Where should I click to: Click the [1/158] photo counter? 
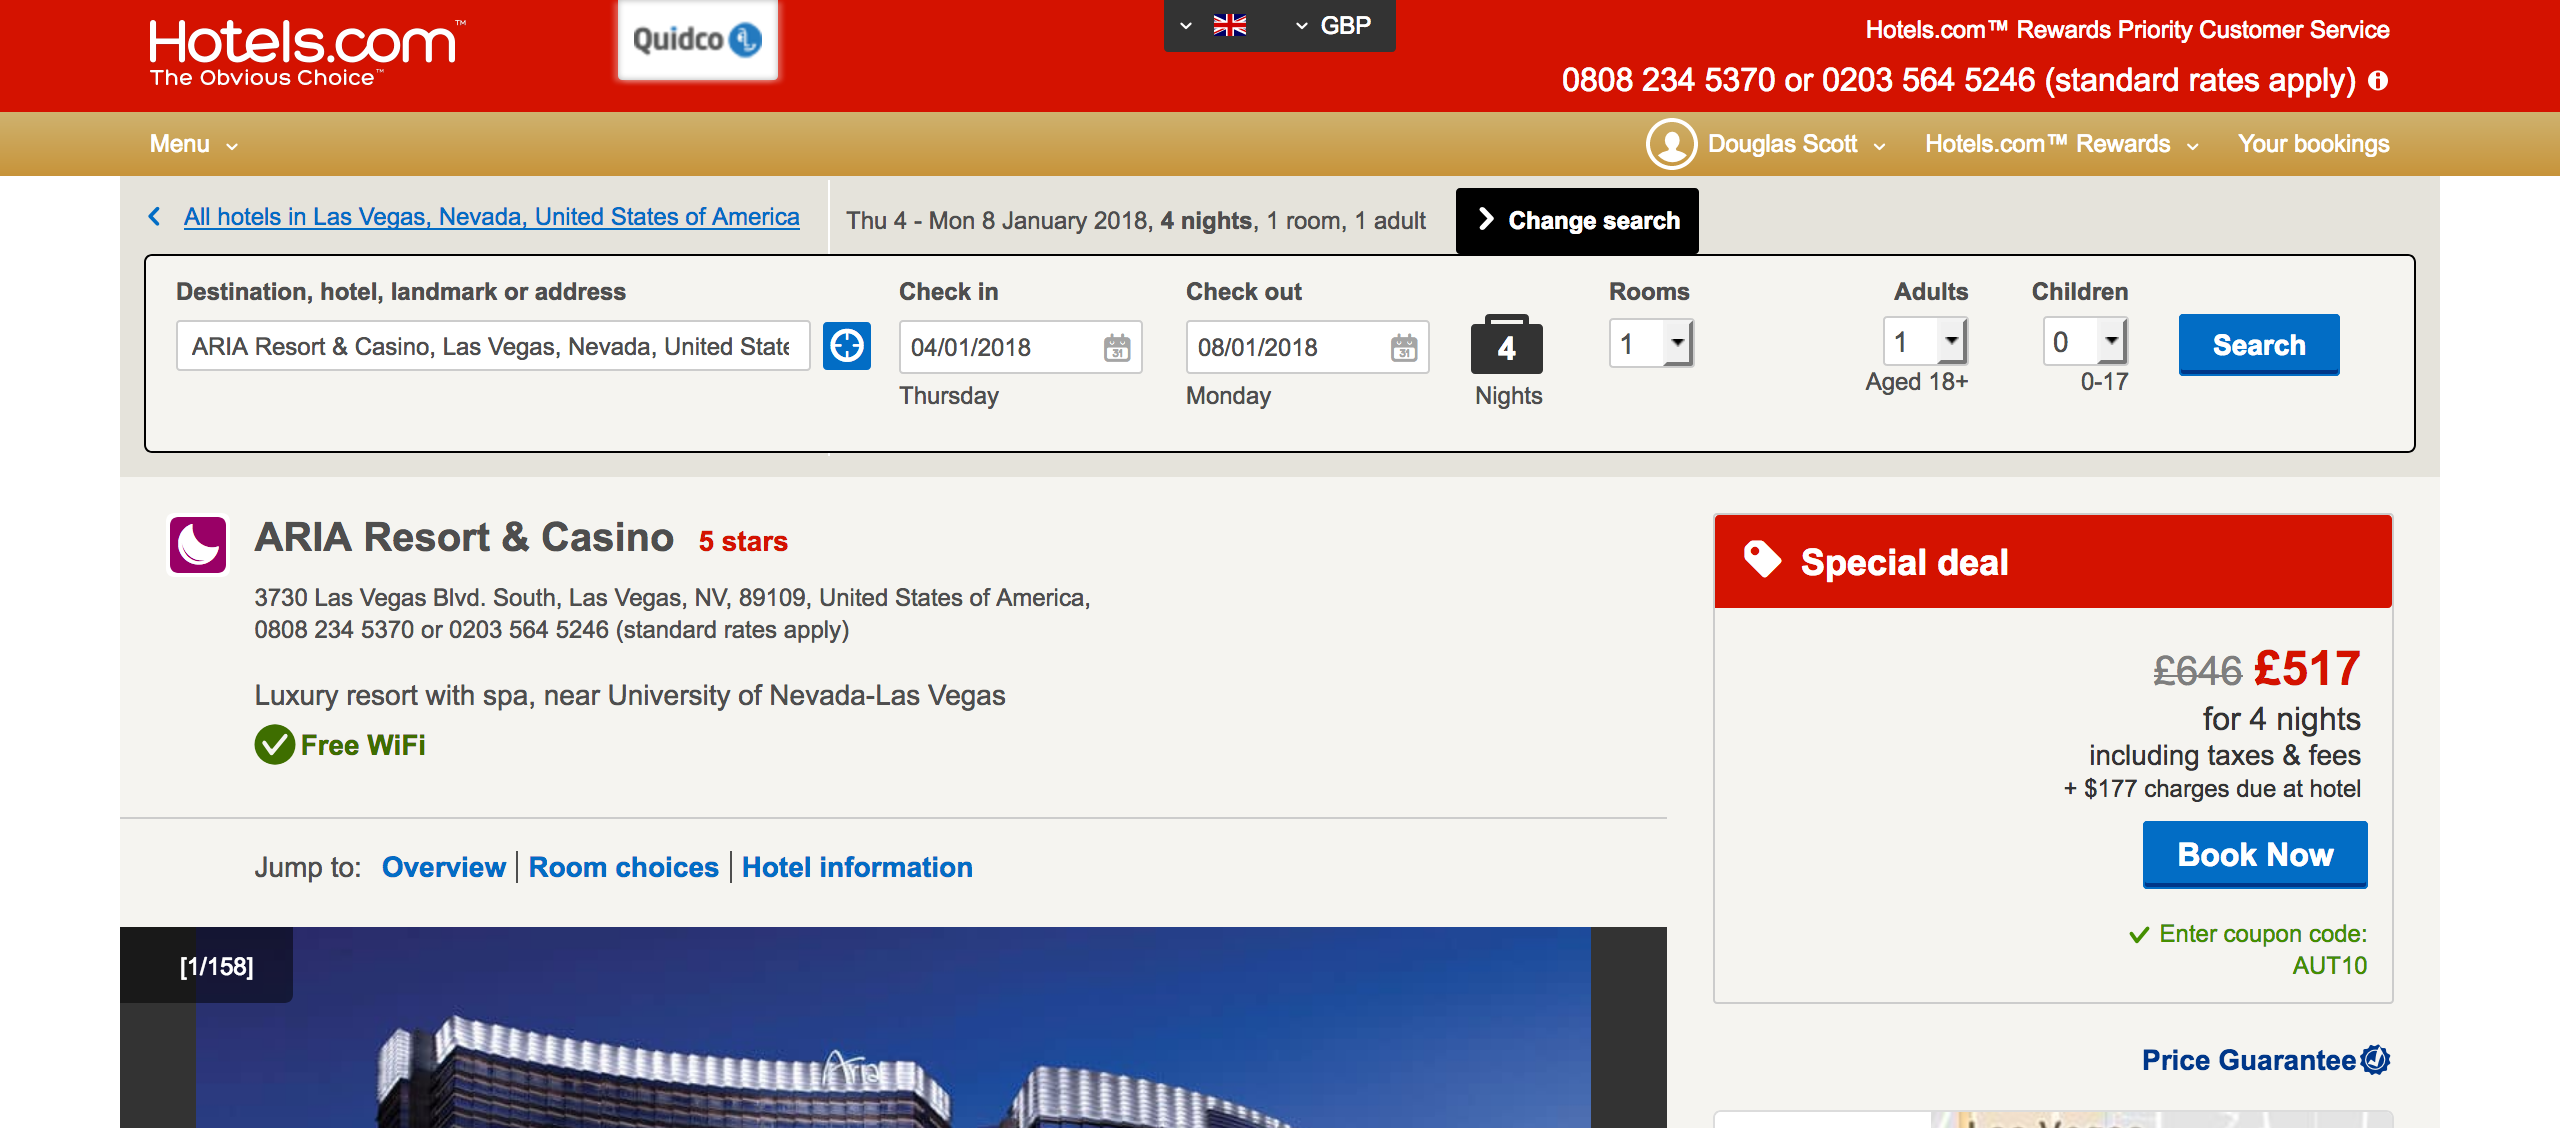point(216,966)
